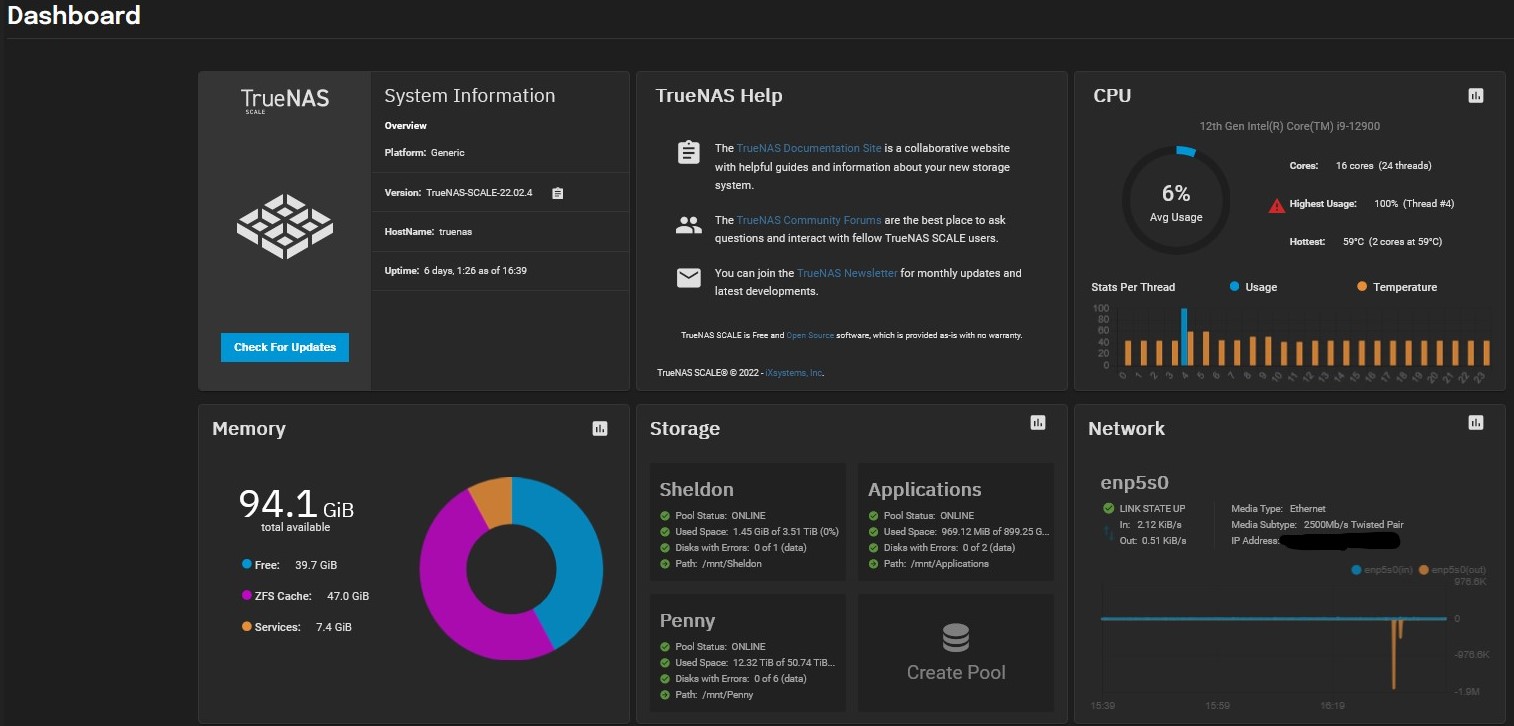This screenshot has height=726, width=1514.
Task: Click the arrow icon beside Sheldon's Path
Action: (665, 564)
